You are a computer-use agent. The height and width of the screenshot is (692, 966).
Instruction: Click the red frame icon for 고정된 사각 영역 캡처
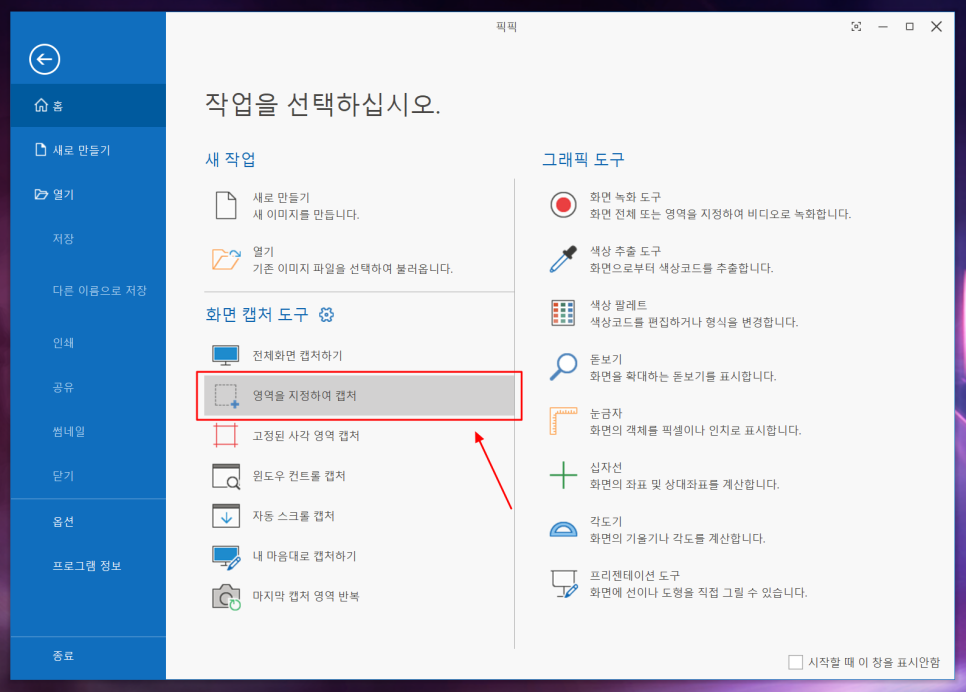[x=225, y=435]
